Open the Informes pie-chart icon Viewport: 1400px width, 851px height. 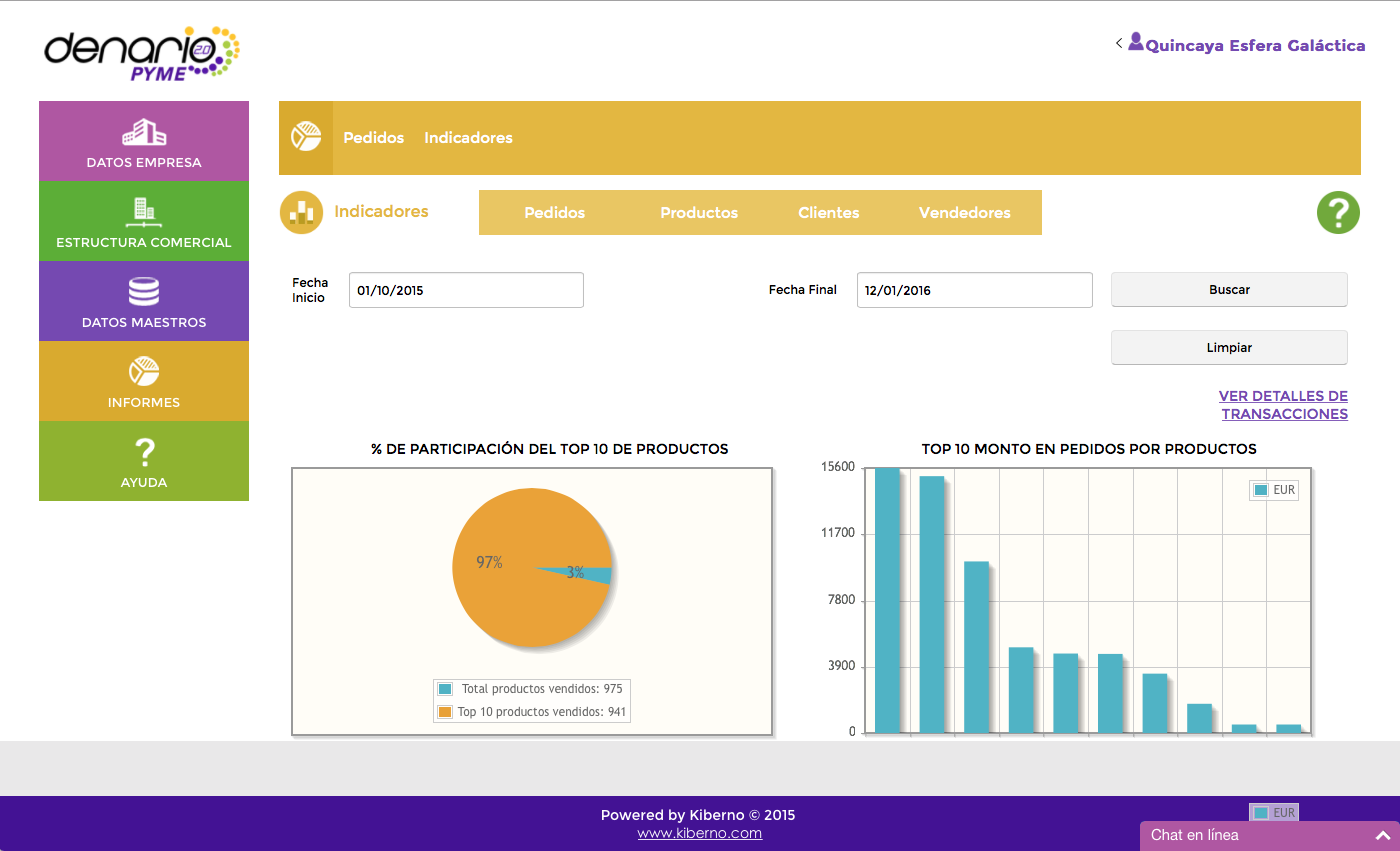point(143,372)
